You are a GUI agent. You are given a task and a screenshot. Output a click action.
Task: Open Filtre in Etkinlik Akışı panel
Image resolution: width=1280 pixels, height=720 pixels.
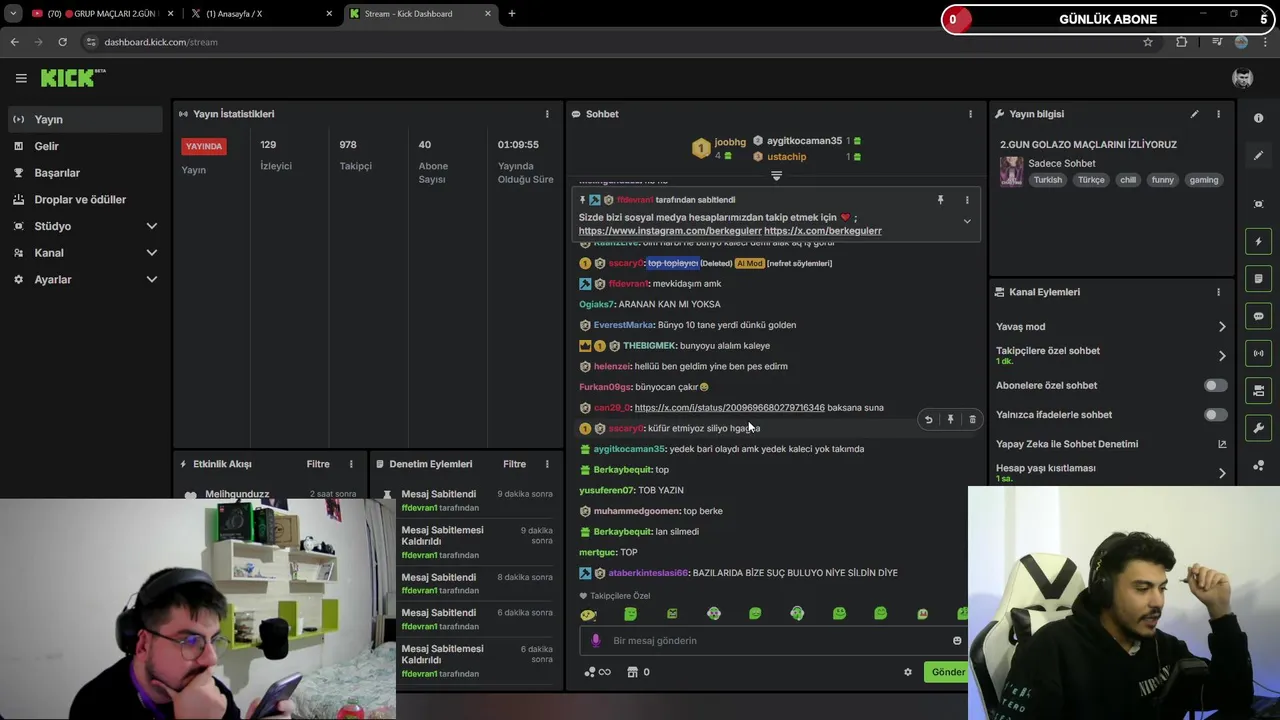click(x=318, y=464)
